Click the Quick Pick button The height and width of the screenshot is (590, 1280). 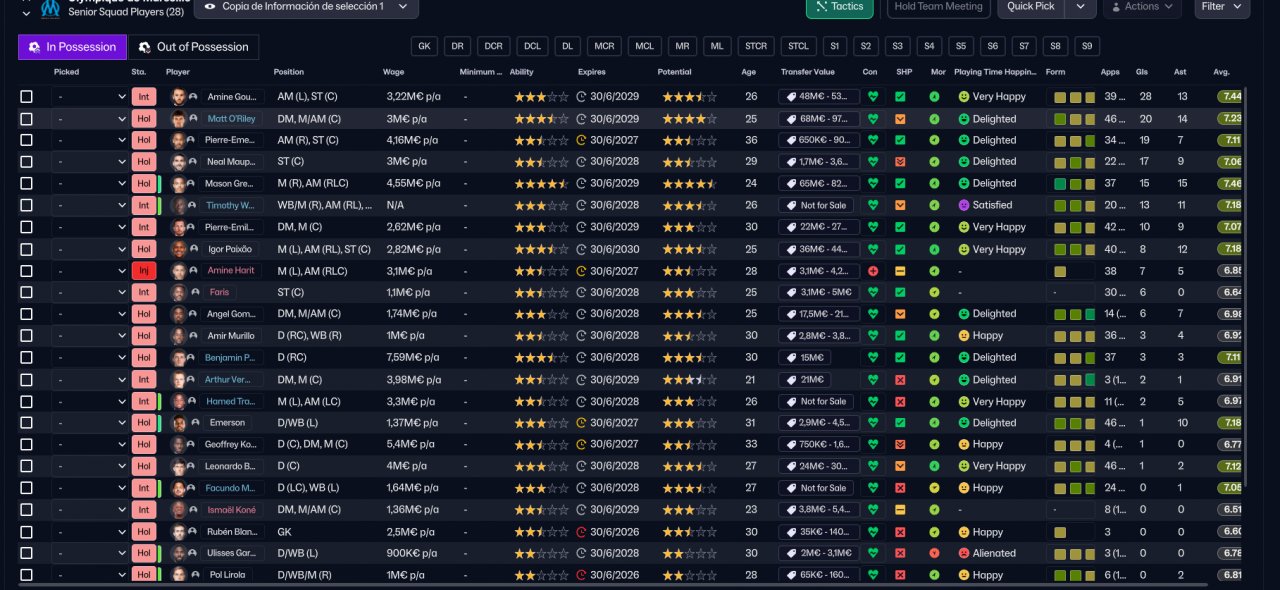(1031, 6)
